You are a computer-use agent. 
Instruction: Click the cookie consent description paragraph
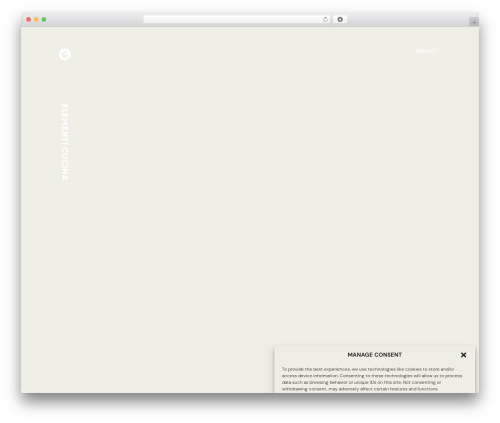pyautogui.click(x=372, y=379)
